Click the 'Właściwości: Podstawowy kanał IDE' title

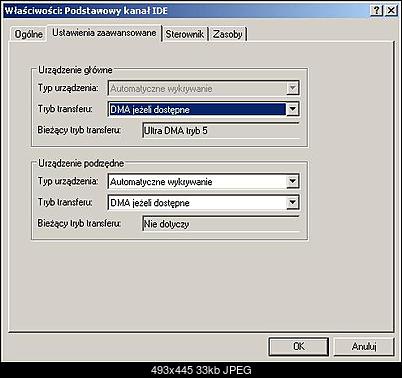click(x=86, y=11)
